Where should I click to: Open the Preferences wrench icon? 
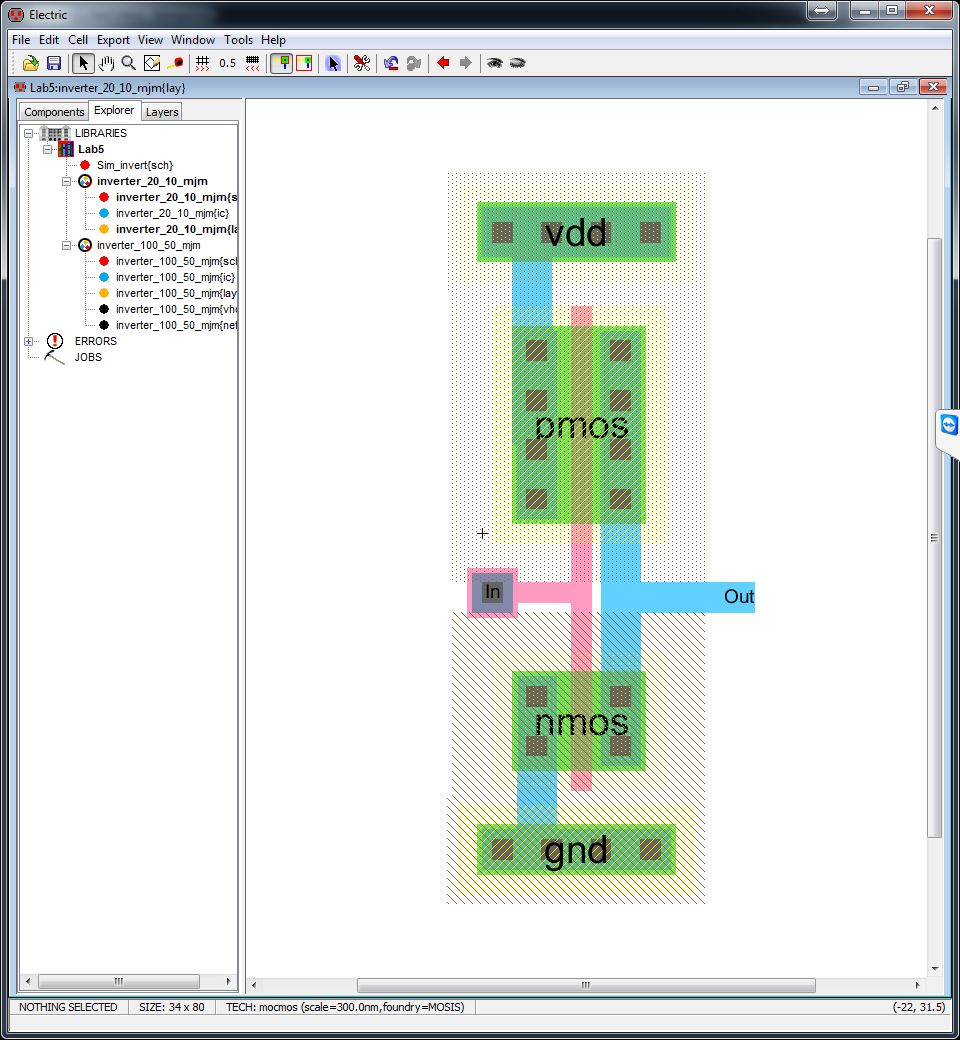361,62
